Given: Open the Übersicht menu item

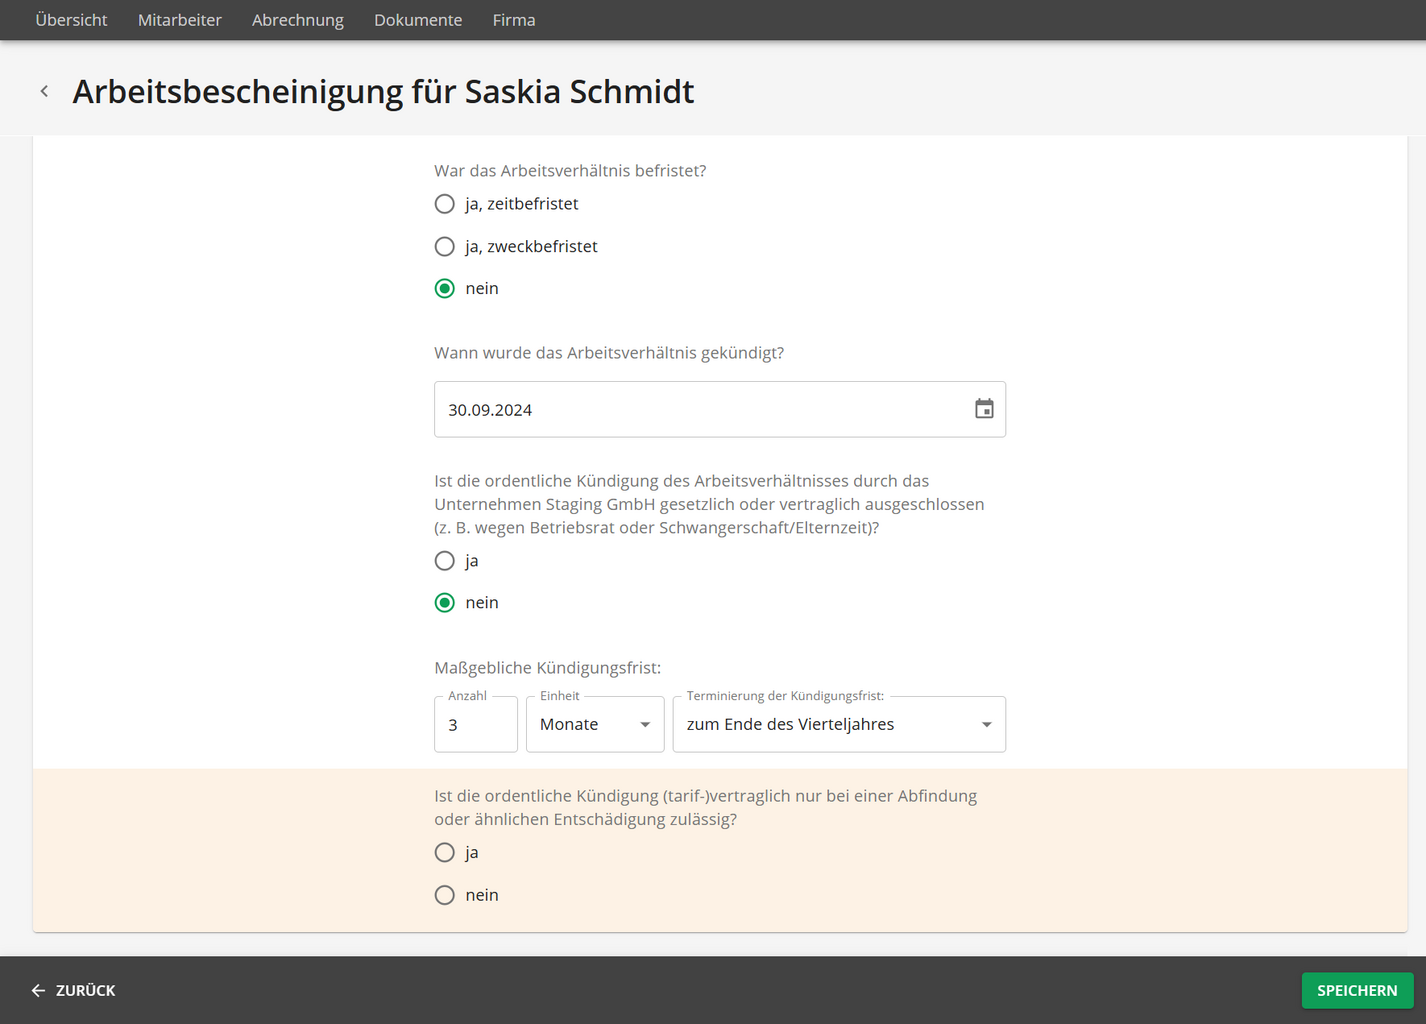Looking at the screenshot, I should click(x=71, y=20).
